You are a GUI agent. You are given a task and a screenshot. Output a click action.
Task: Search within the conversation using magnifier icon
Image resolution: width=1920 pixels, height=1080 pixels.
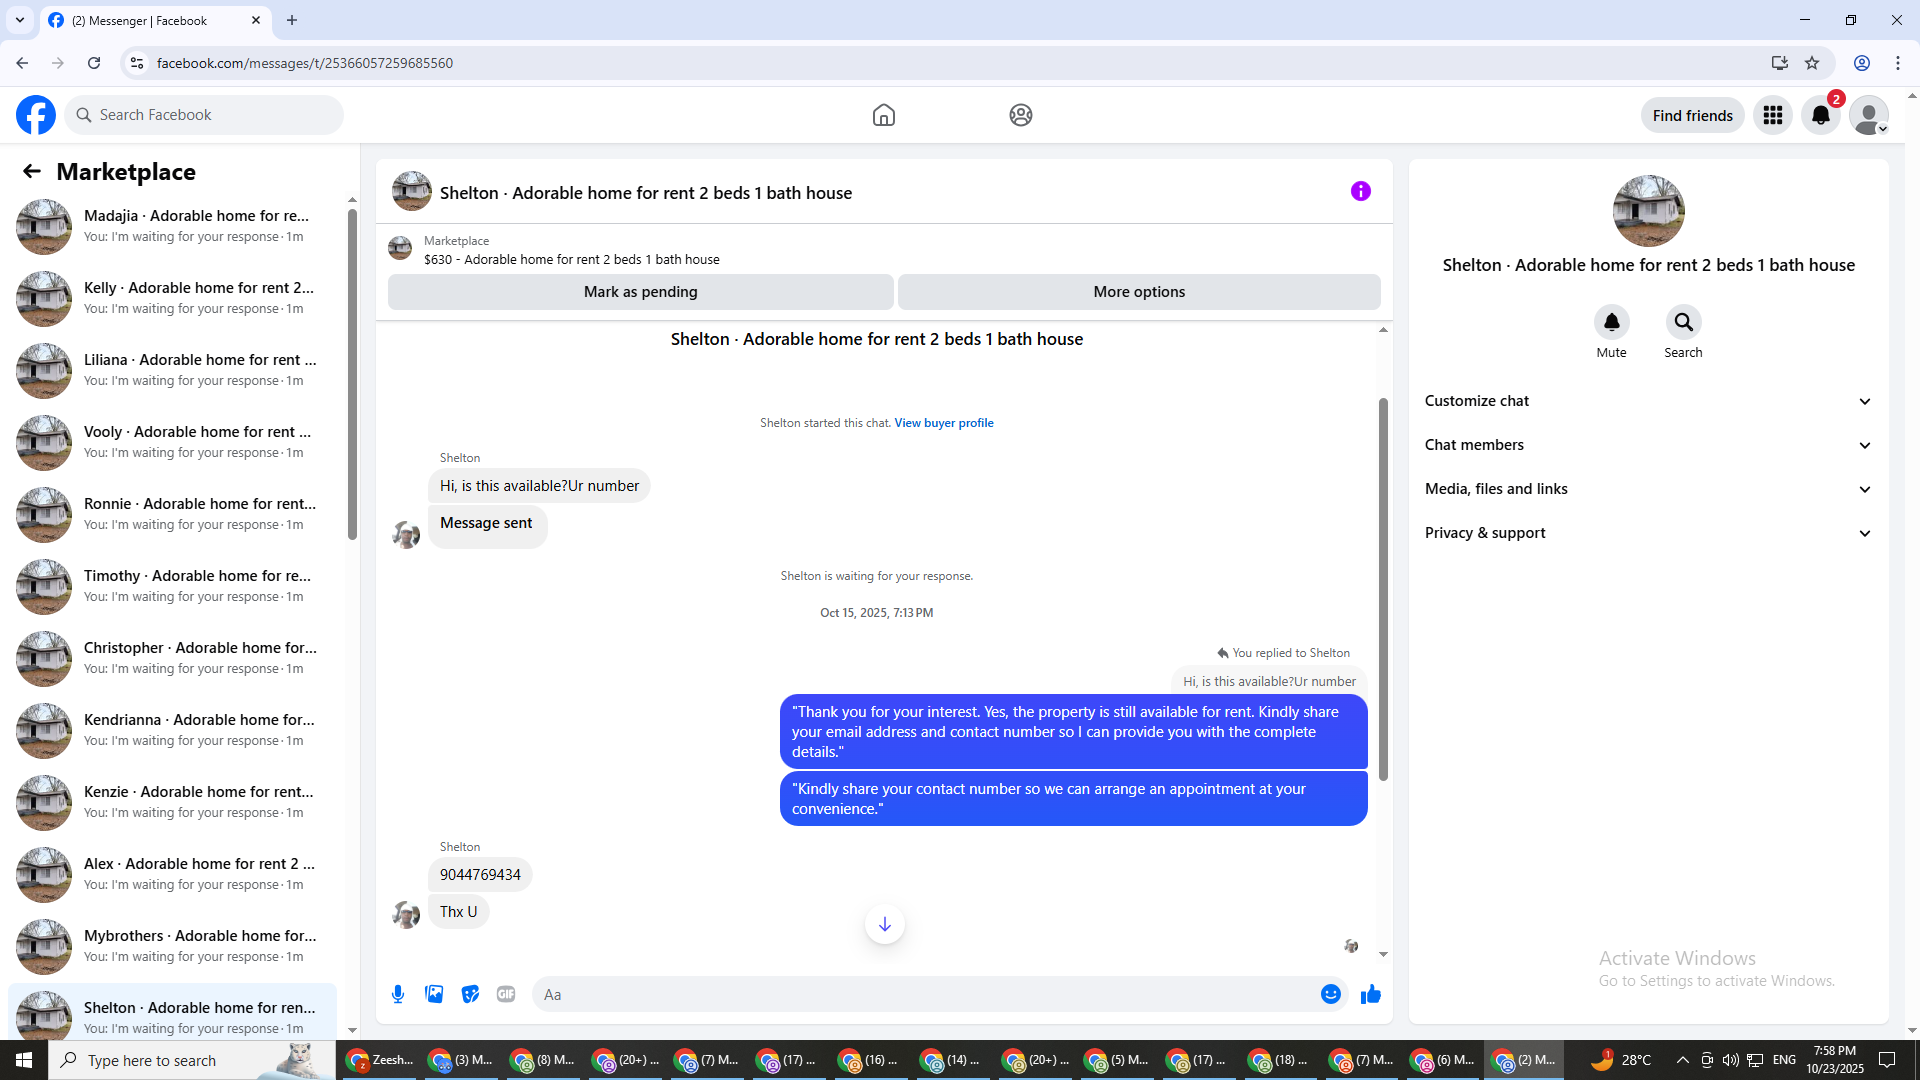pyautogui.click(x=1683, y=322)
